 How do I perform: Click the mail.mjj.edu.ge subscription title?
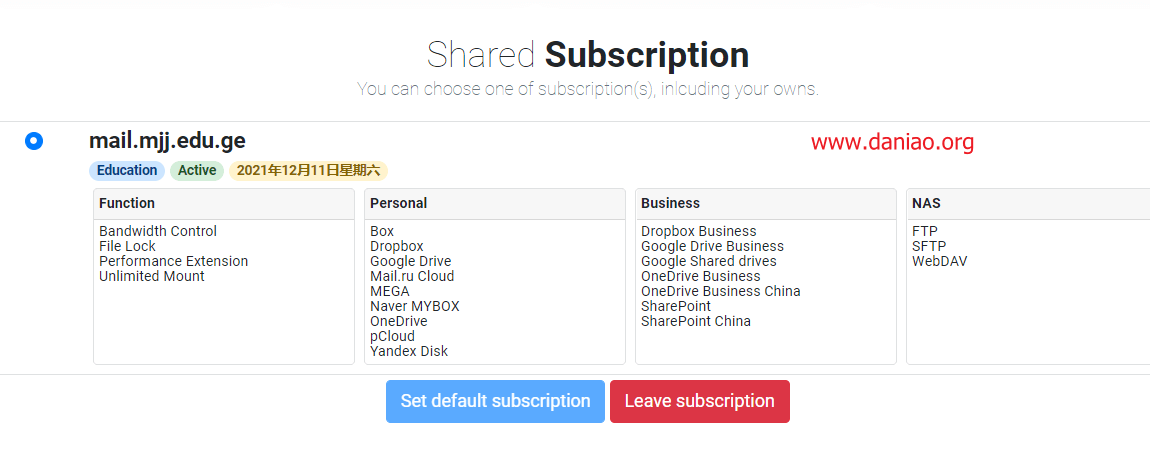click(x=167, y=140)
